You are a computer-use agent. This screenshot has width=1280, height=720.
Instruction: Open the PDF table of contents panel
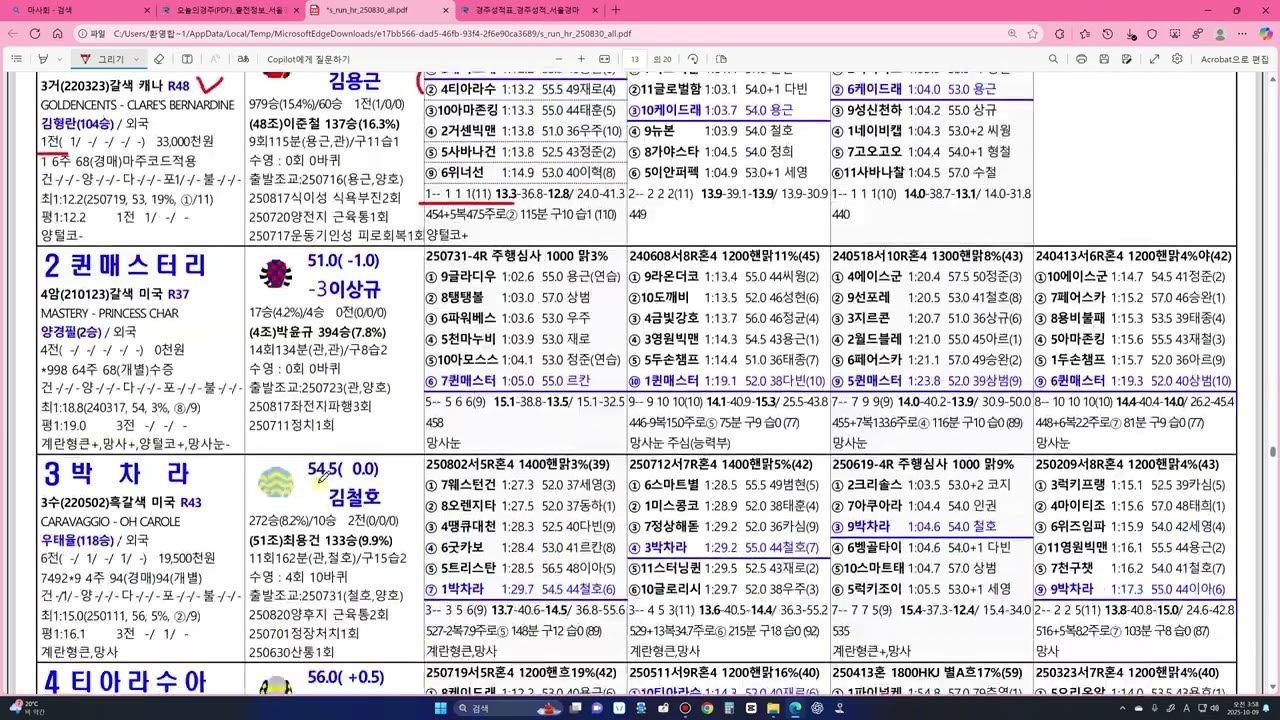16,59
